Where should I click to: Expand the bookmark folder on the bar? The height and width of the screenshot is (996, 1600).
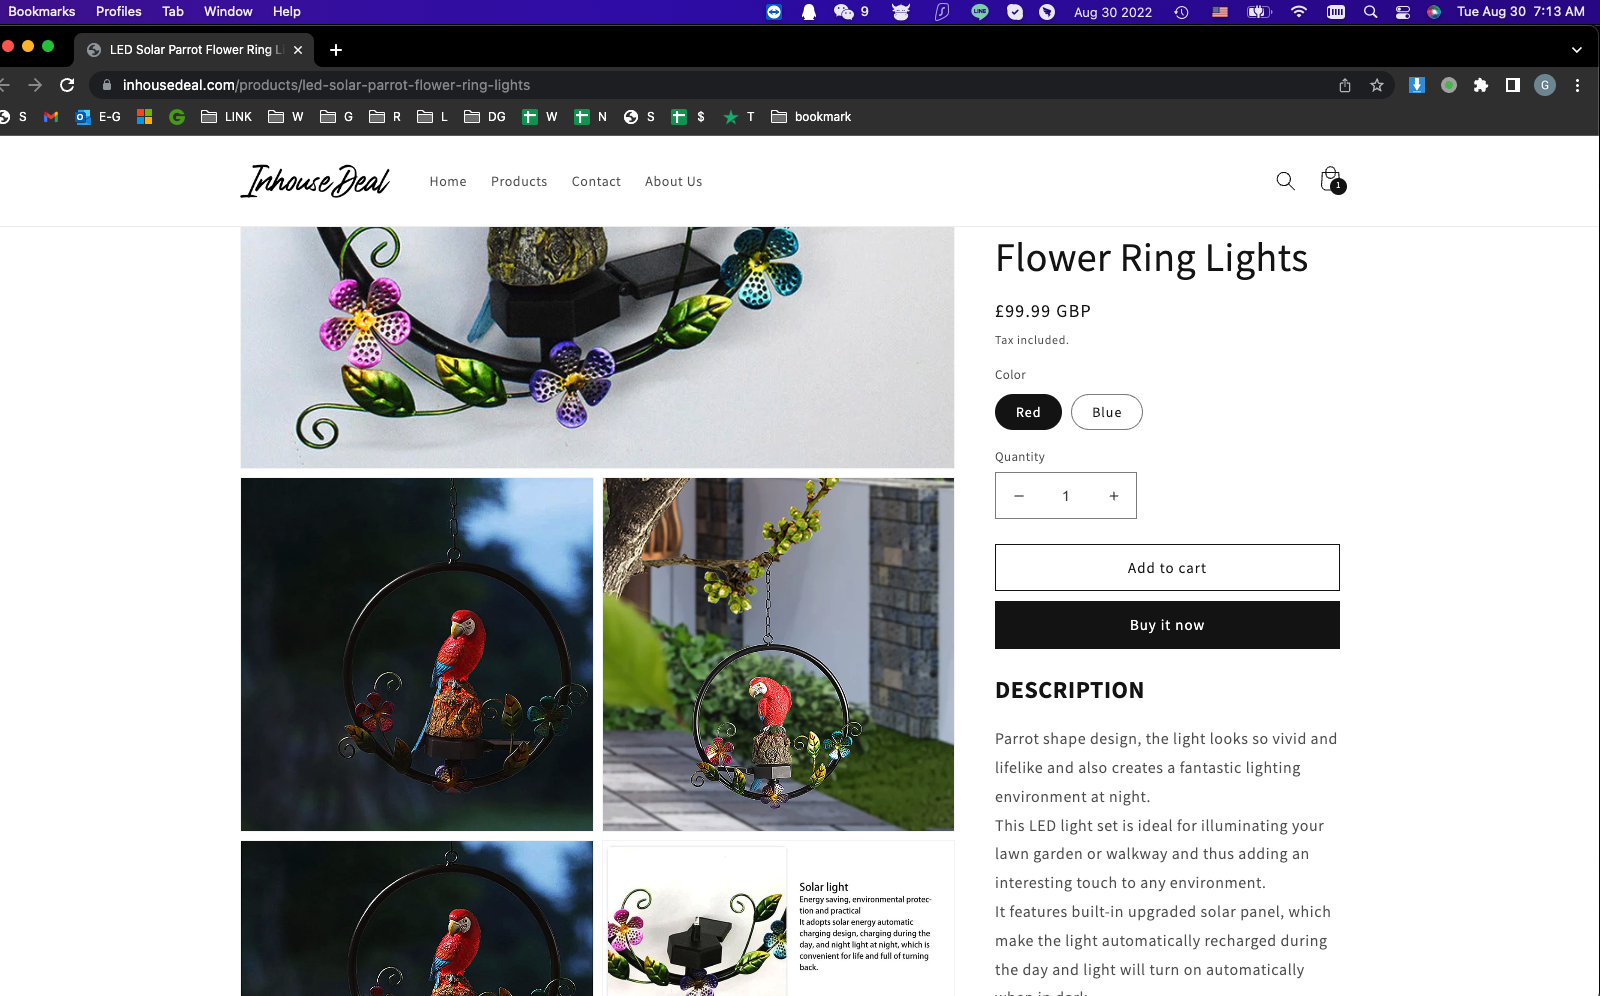point(811,117)
